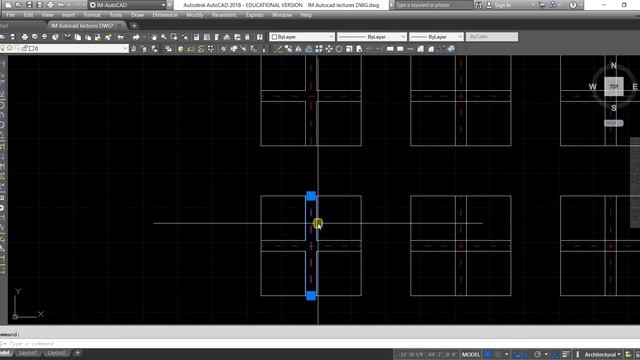Select the Move tool in Modify toolbar
This screenshot has width=640, height=360.
[329, 49]
